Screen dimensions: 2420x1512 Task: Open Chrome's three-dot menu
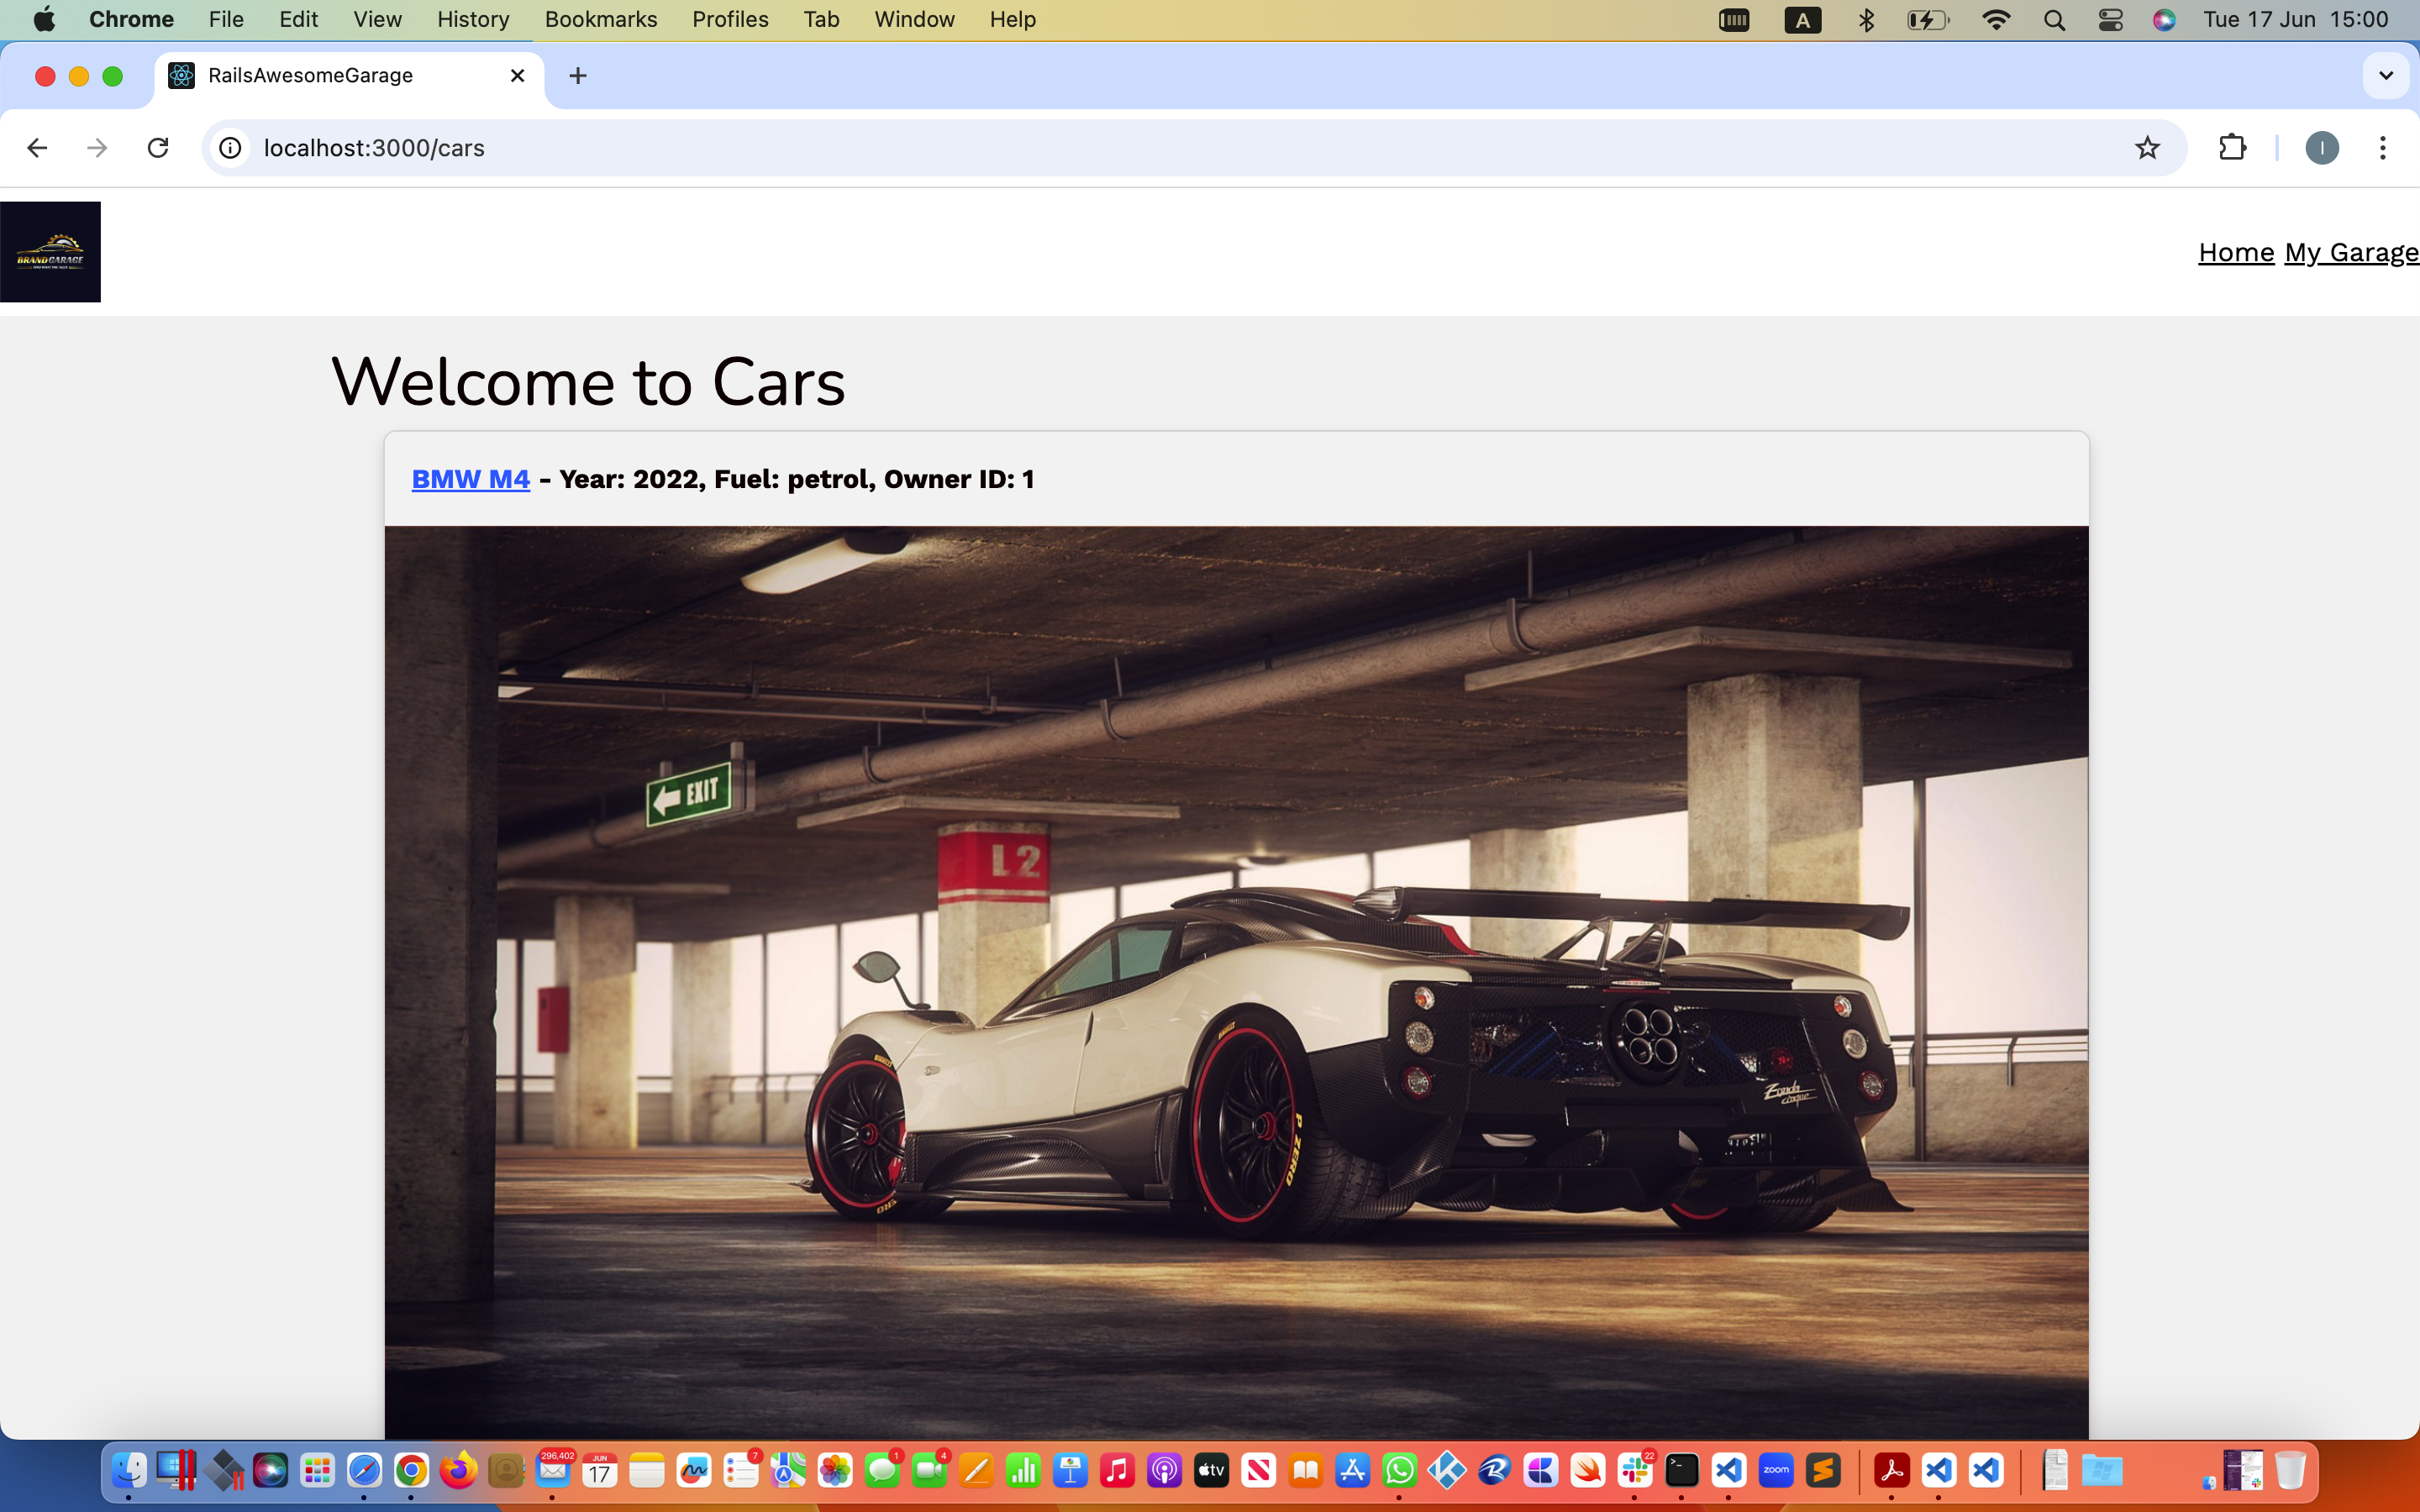point(2383,148)
